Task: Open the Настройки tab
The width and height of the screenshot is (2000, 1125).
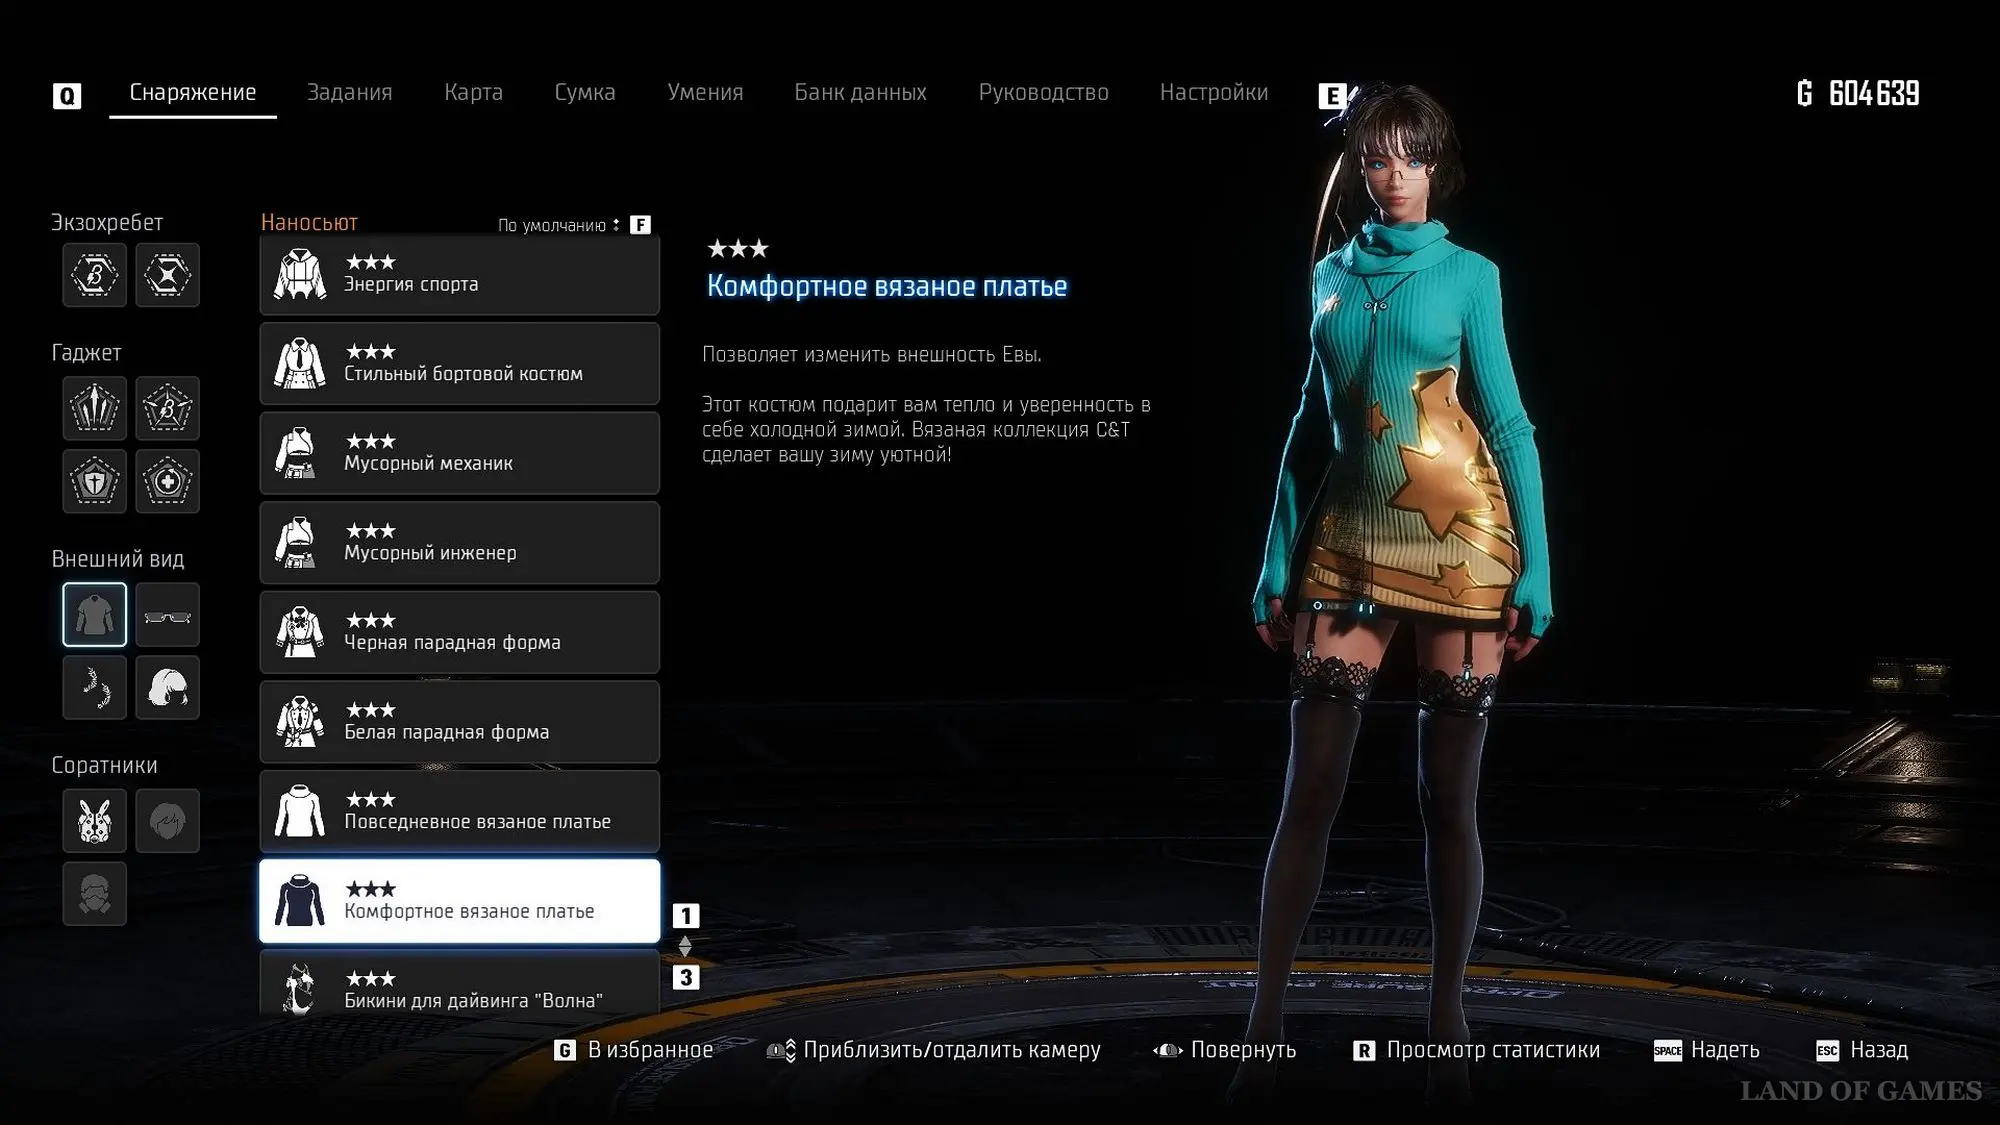Action: [x=1214, y=92]
